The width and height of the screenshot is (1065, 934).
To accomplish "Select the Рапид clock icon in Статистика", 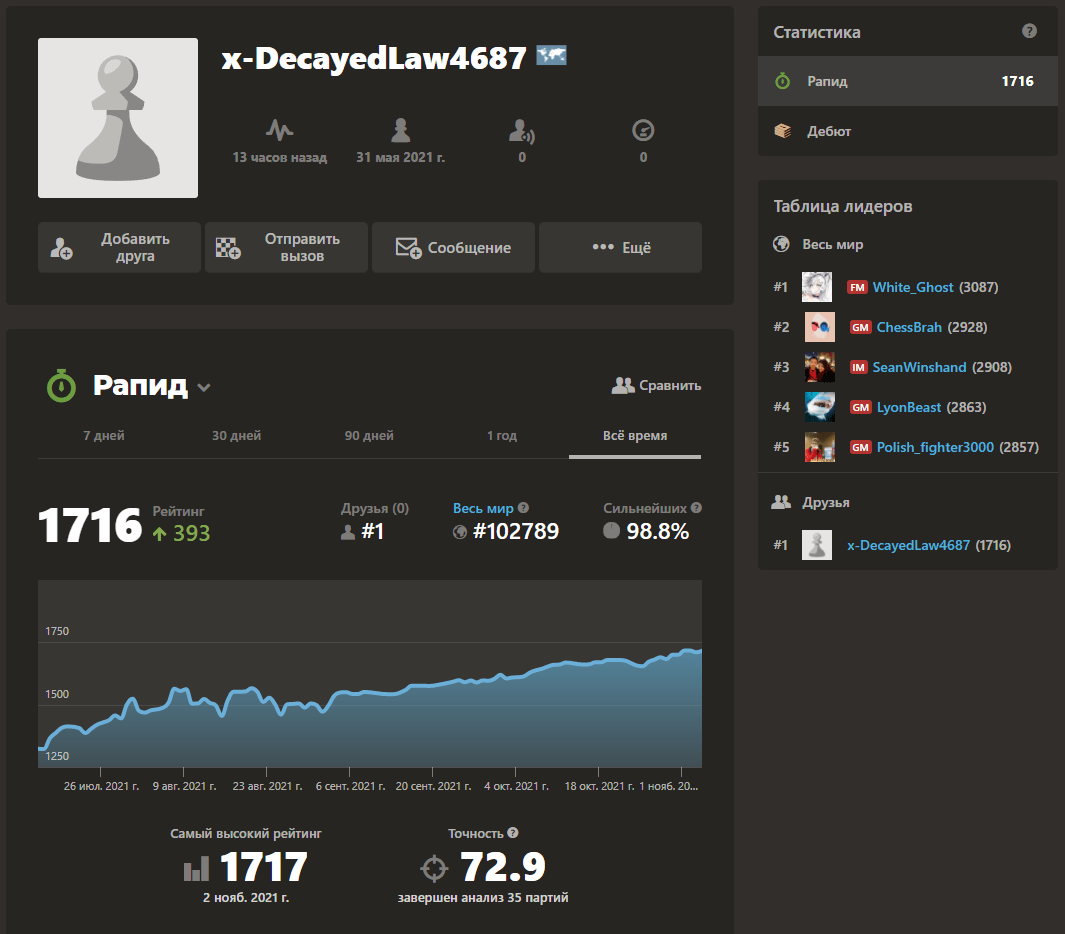I will click(x=782, y=81).
